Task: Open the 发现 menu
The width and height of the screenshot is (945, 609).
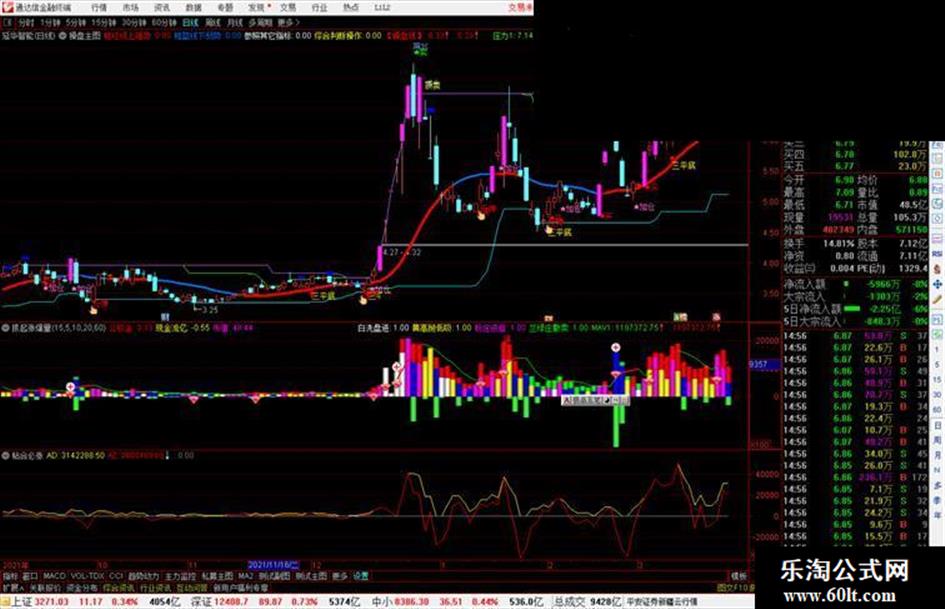Action: tap(257, 8)
